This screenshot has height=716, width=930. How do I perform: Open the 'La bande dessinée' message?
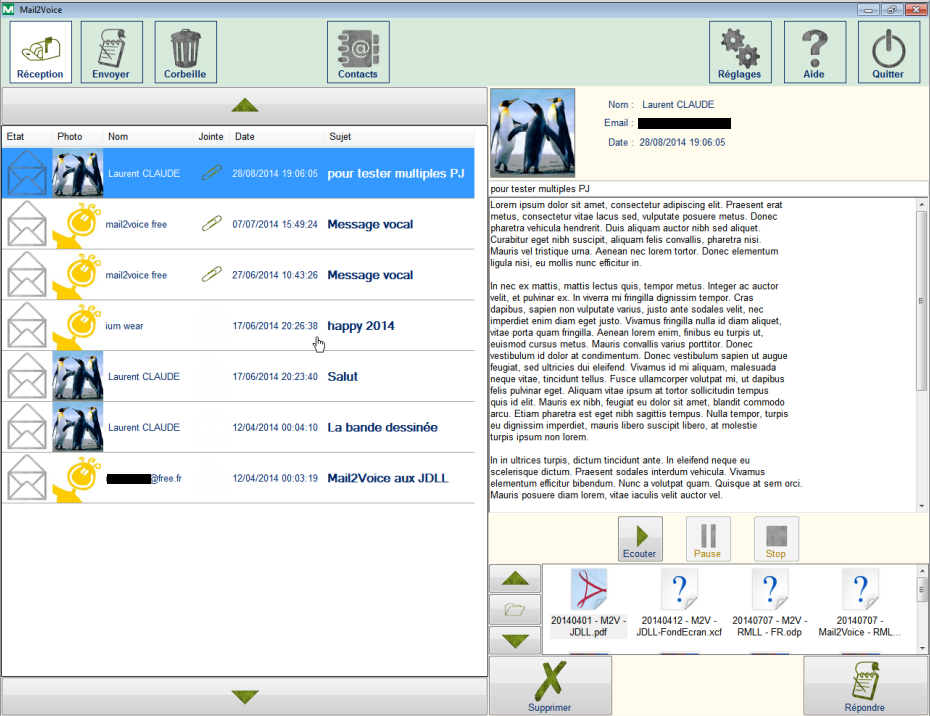click(x=238, y=427)
